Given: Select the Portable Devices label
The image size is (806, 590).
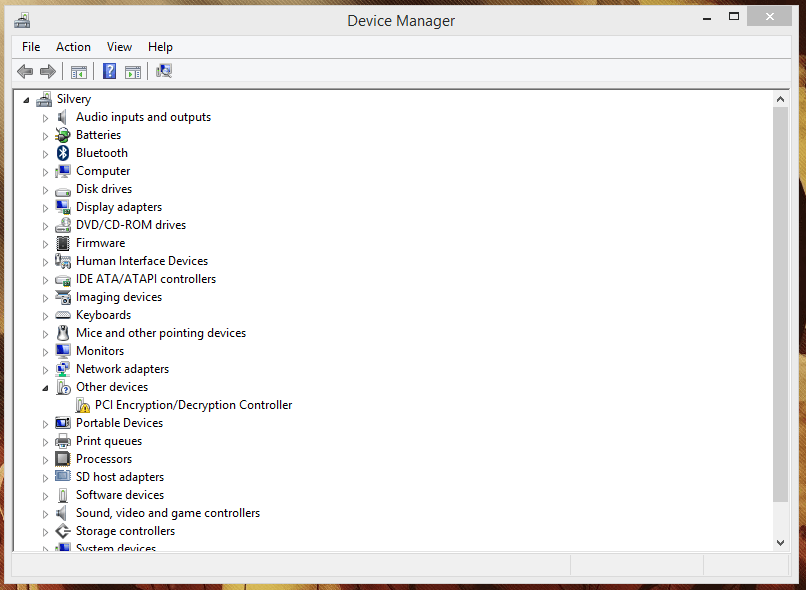Looking at the screenshot, I should point(119,423).
